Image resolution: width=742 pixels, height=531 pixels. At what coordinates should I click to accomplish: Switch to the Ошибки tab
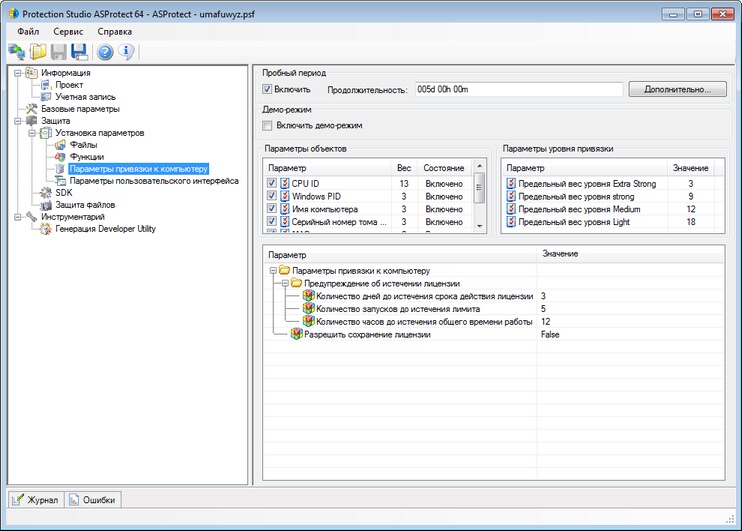point(93,500)
